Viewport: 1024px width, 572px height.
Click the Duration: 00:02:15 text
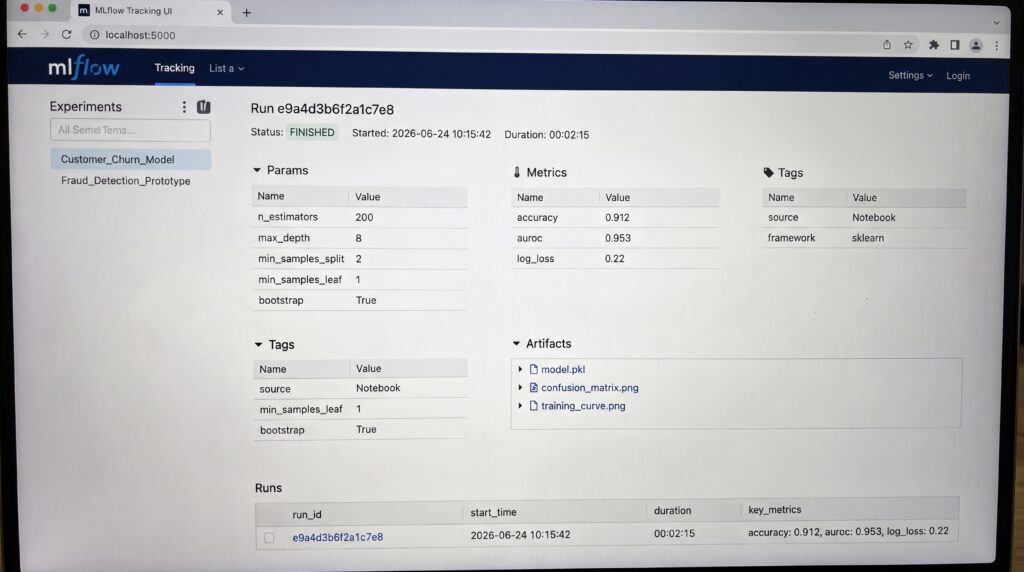(x=547, y=135)
